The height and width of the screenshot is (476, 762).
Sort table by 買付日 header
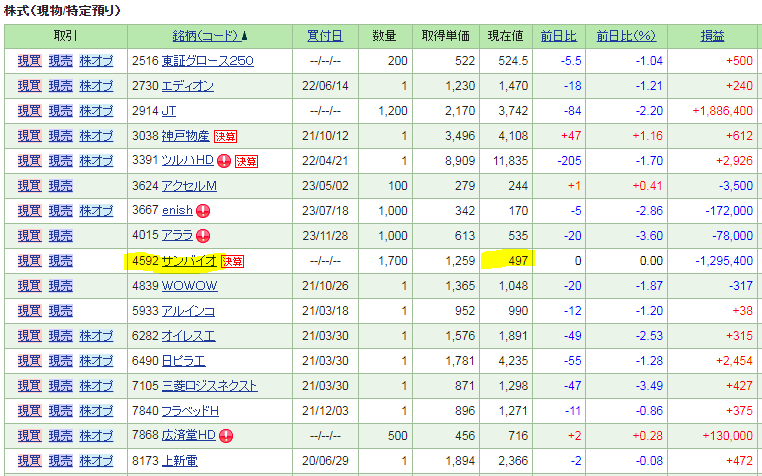click(325, 36)
